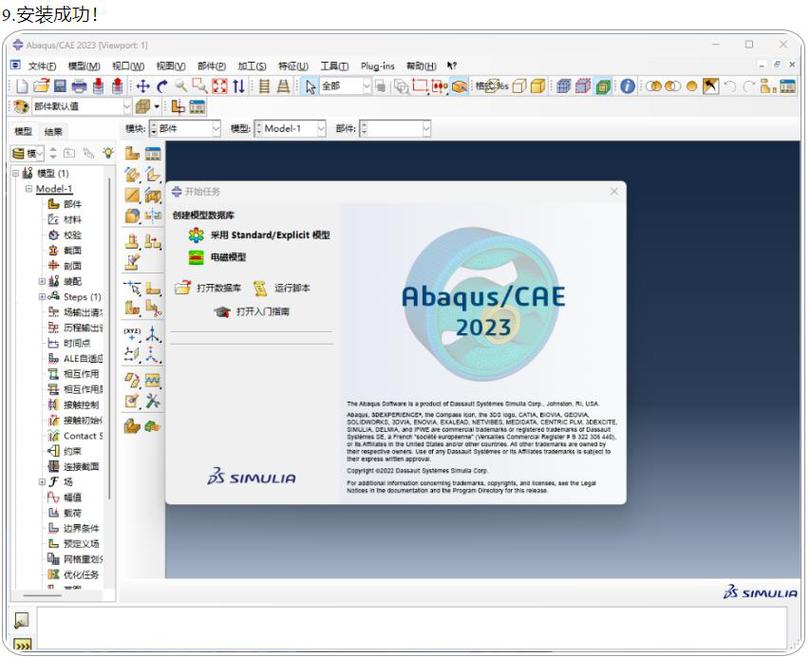Open the Plug-ins menu
This screenshot has height=657, width=810.
pyautogui.click(x=377, y=66)
